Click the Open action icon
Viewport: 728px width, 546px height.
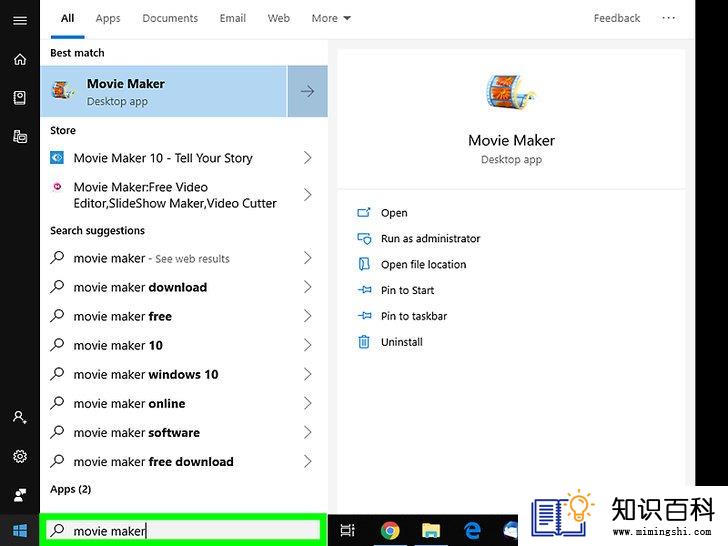pyautogui.click(x=364, y=213)
